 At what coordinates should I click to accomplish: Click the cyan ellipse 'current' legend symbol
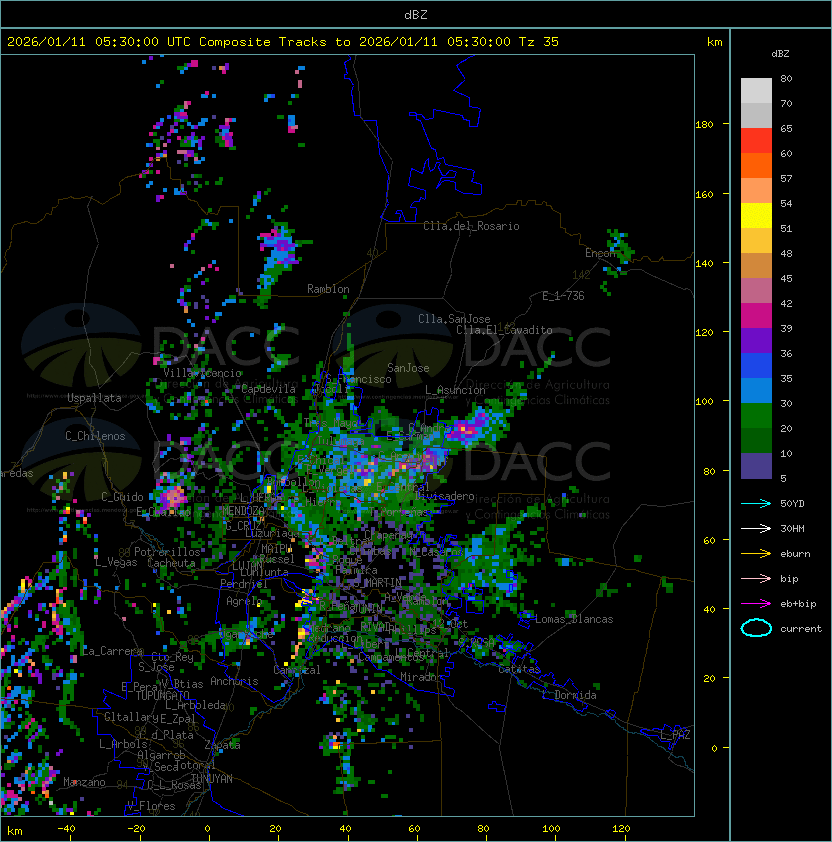pyautogui.click(x=756, y=628)
